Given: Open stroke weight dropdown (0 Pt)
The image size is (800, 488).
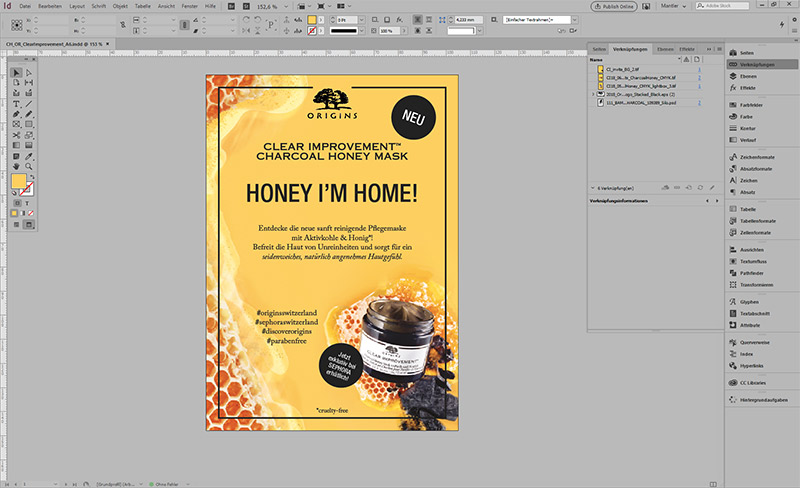Looking at the screenshot, I should tap(362, 19).
